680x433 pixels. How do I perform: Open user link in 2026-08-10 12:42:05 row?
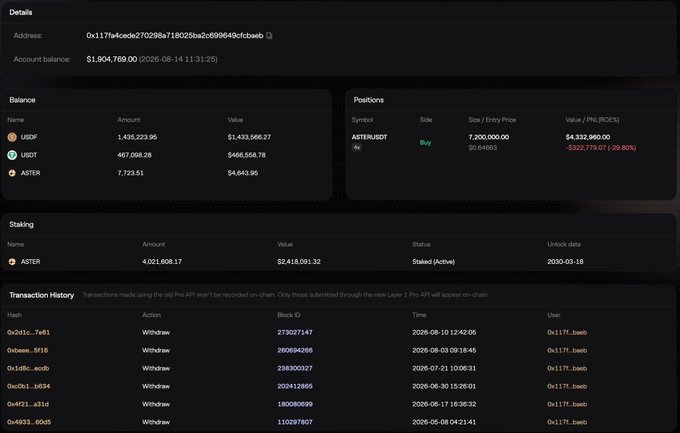tap(567, 332)
